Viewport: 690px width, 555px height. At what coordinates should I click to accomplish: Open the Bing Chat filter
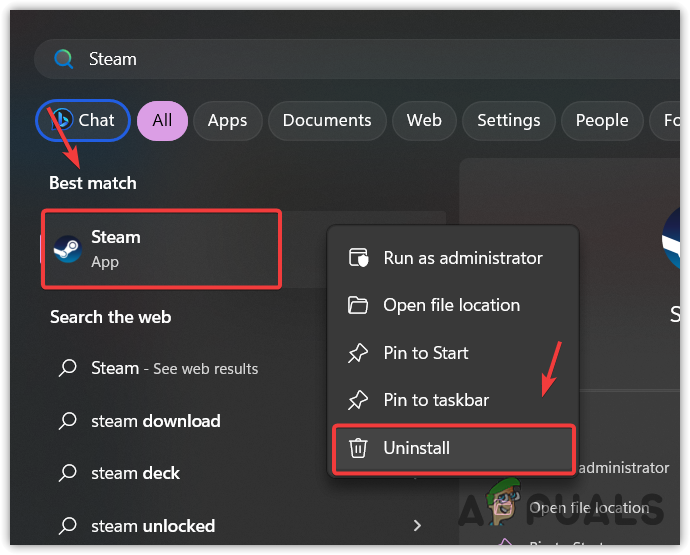[83, 120]
